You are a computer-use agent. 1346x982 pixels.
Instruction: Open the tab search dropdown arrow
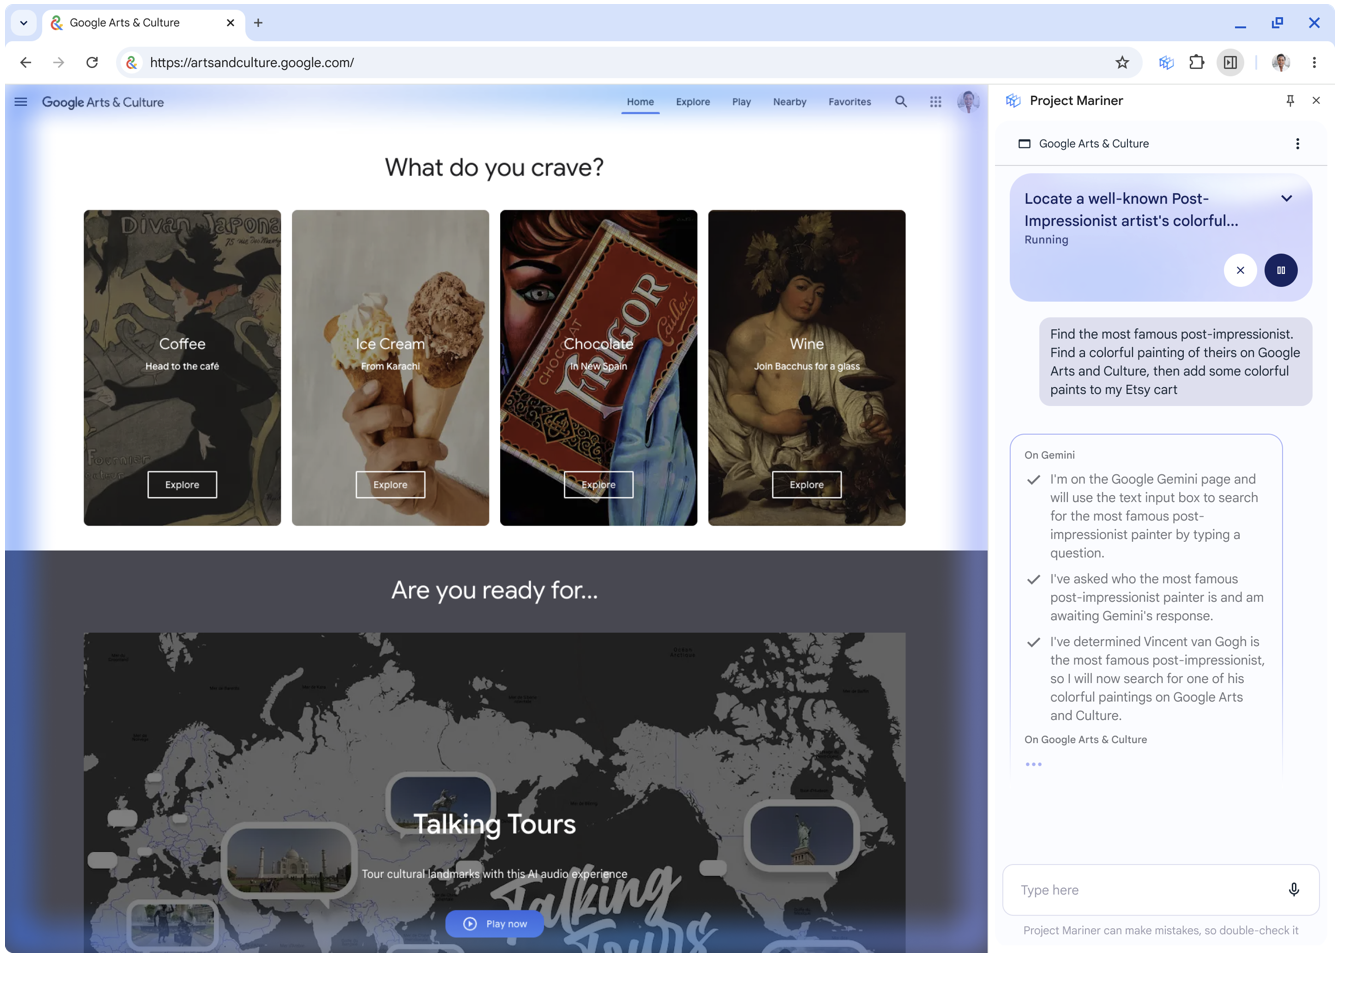pos(23,22)
